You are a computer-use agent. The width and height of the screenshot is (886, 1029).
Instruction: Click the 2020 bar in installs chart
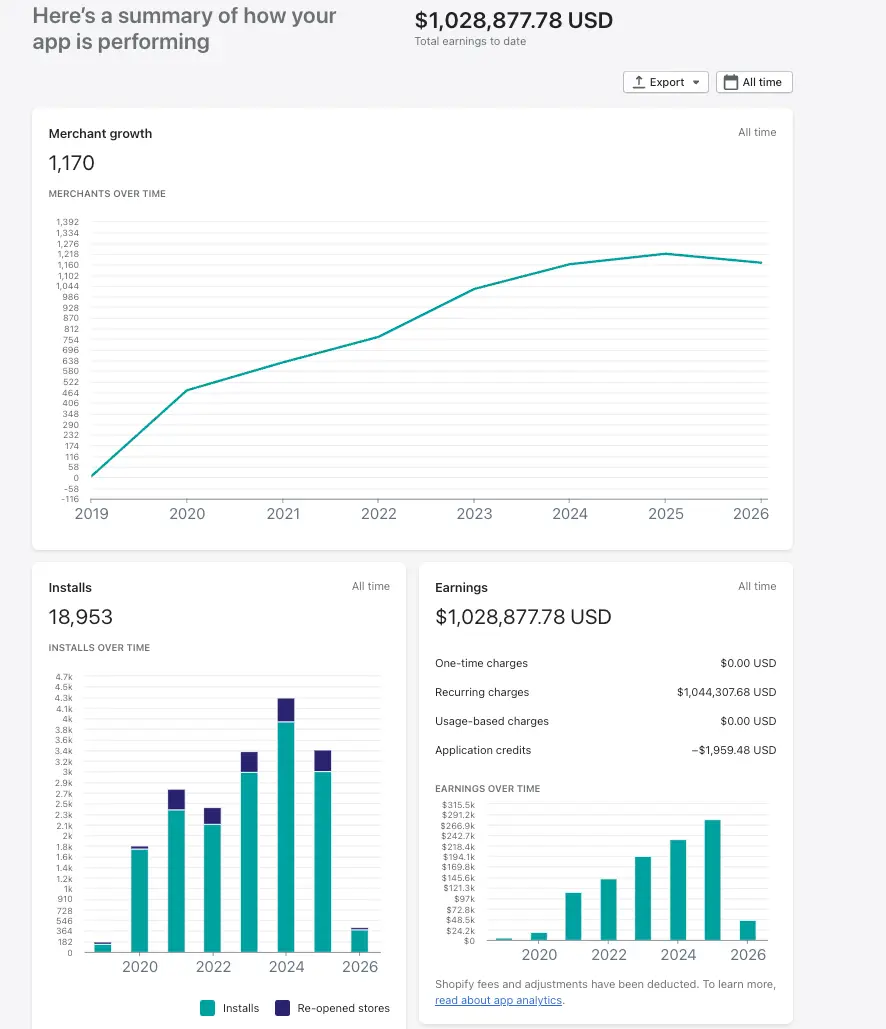click(x=139, y=900)
